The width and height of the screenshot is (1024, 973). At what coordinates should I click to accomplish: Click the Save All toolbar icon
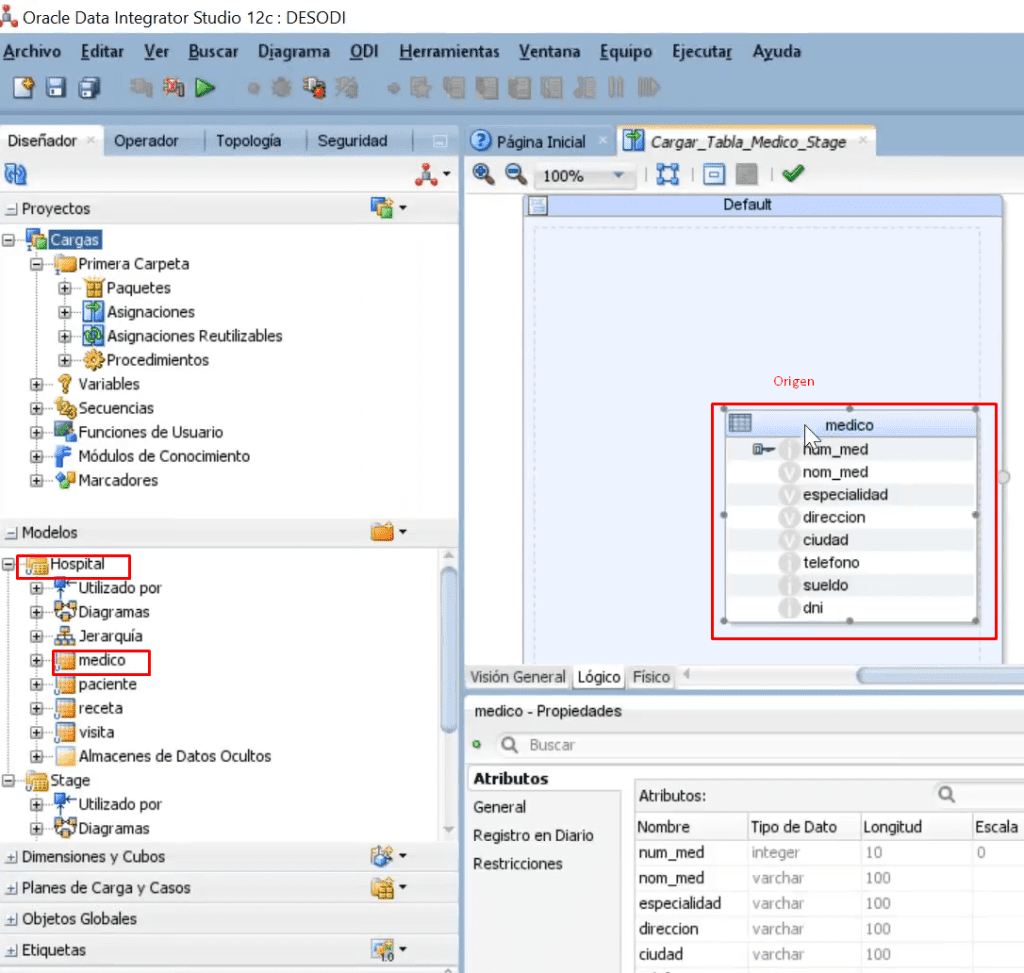(x=89, y=88)
